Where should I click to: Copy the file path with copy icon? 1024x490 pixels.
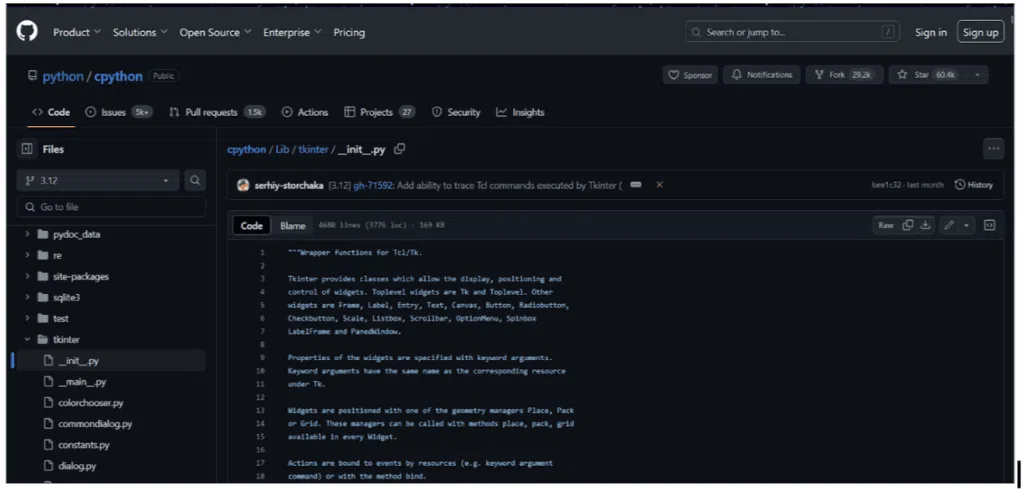click(400, 149)
